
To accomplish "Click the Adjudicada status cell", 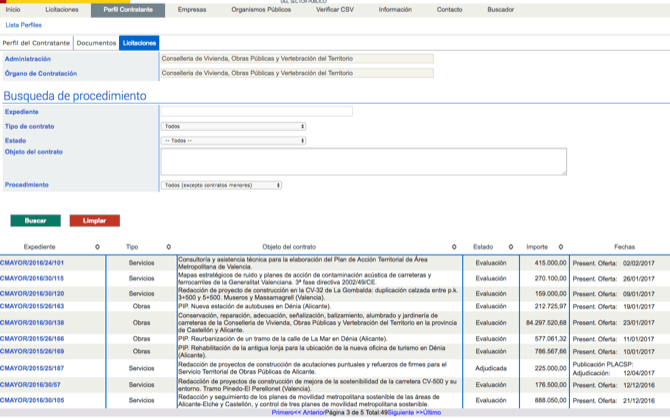I will pos(491,368).
